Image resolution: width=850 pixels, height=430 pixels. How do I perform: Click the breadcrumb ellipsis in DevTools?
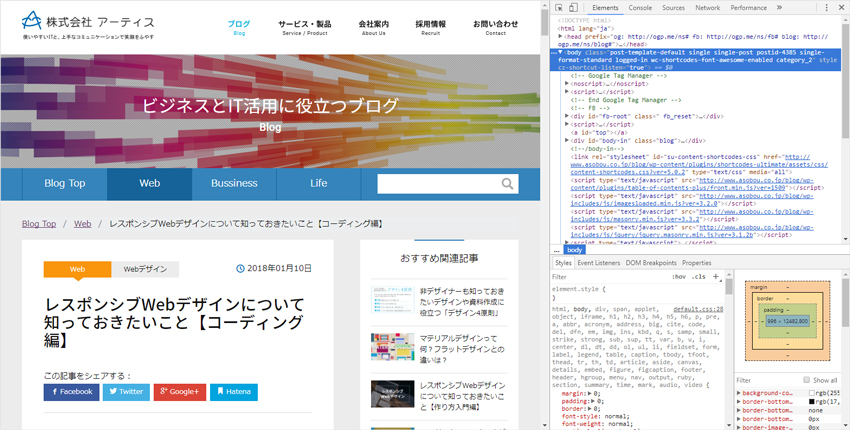(556, 250)
